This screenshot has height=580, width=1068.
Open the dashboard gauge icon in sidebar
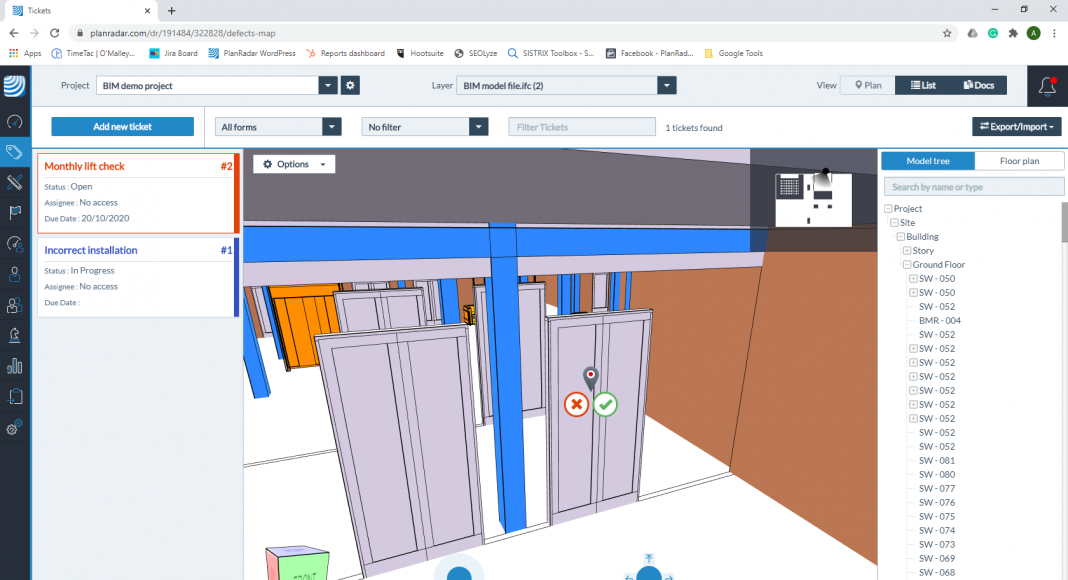click(14, 121)
